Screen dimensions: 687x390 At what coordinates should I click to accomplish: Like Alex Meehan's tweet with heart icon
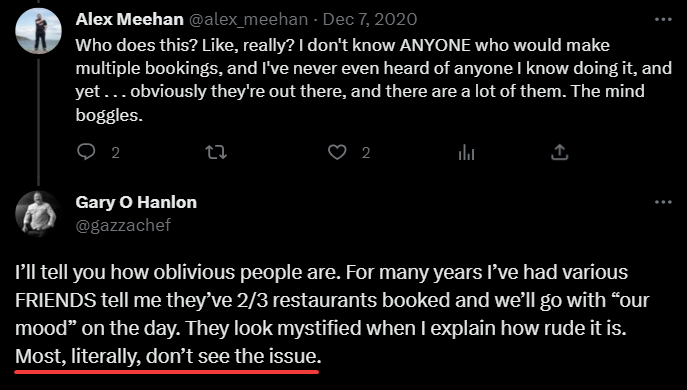click(x=337, y=152)
